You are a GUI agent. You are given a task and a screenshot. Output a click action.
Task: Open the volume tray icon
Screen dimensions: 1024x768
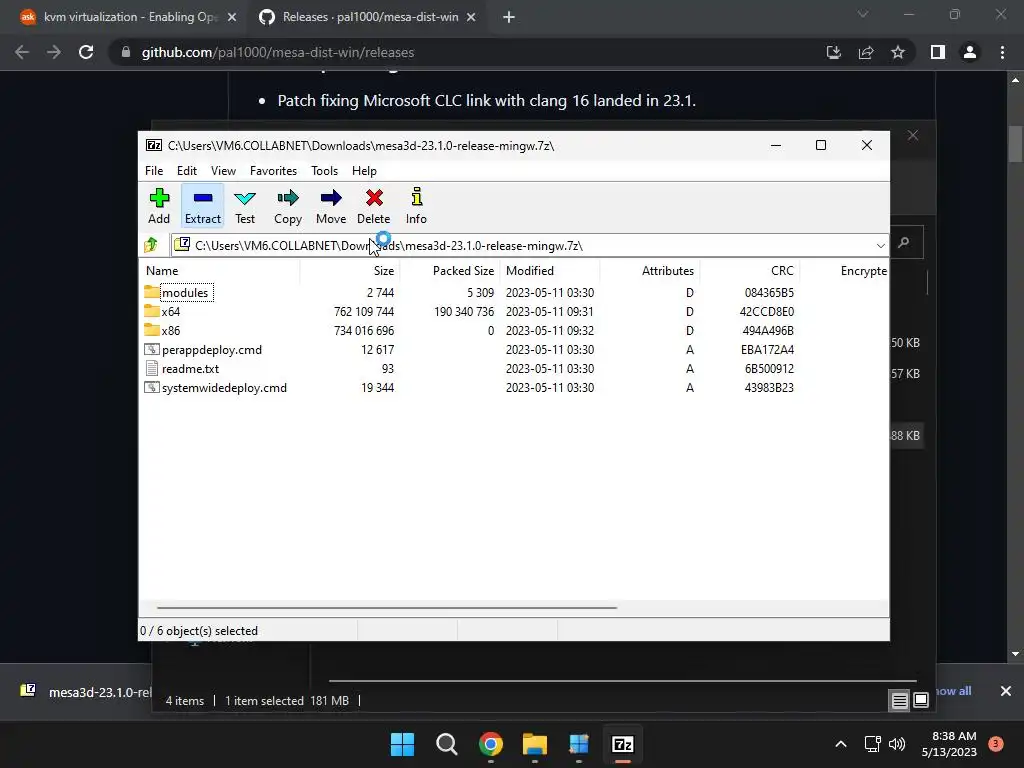(x=897, y=744)
